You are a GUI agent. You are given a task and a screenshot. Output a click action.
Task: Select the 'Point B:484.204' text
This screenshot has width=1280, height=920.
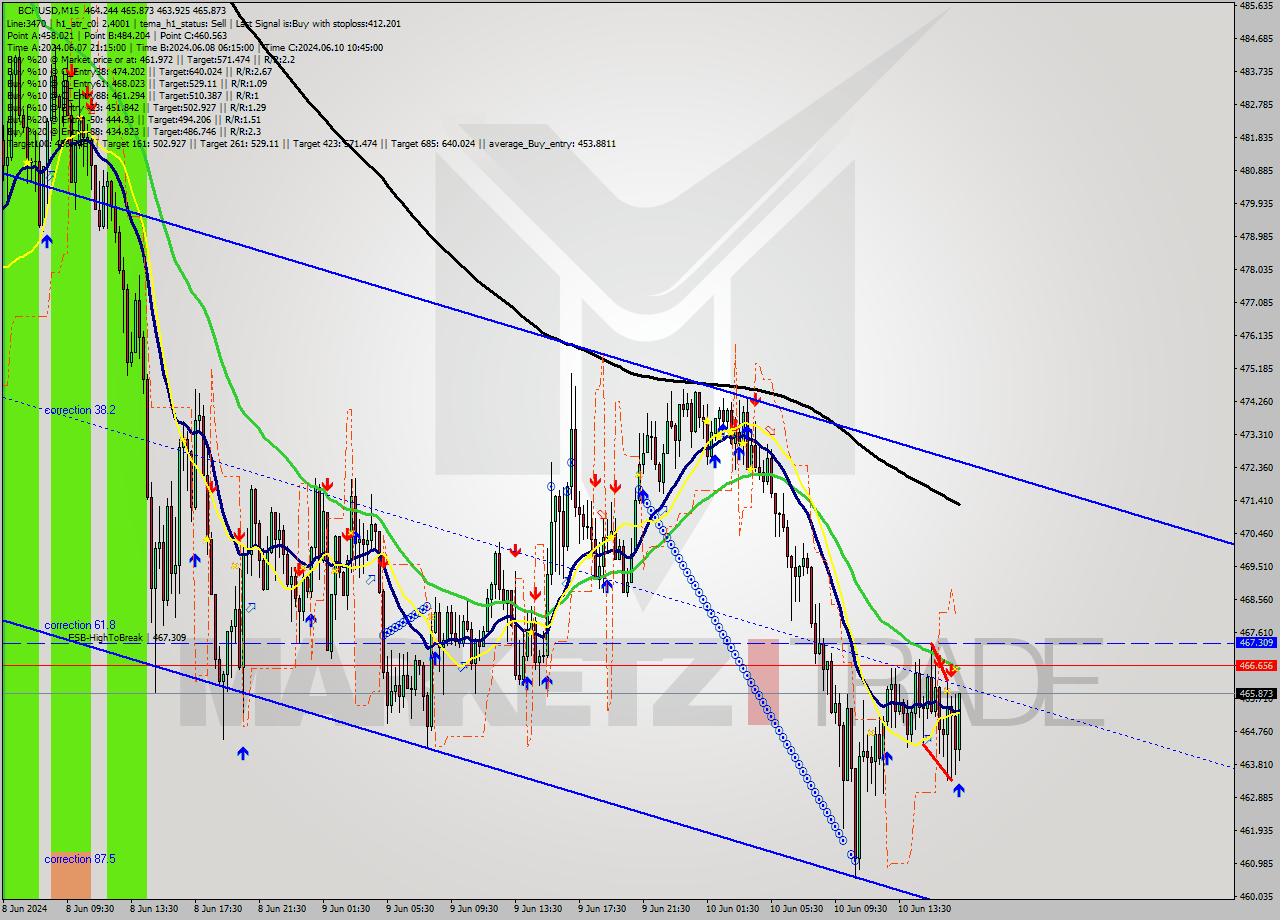click(116, 35)
